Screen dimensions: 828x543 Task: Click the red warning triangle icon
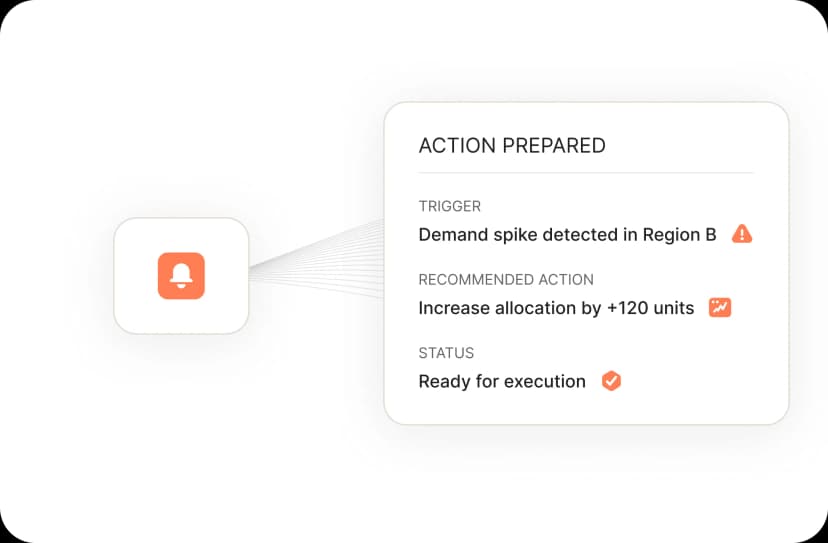(741, 234)
